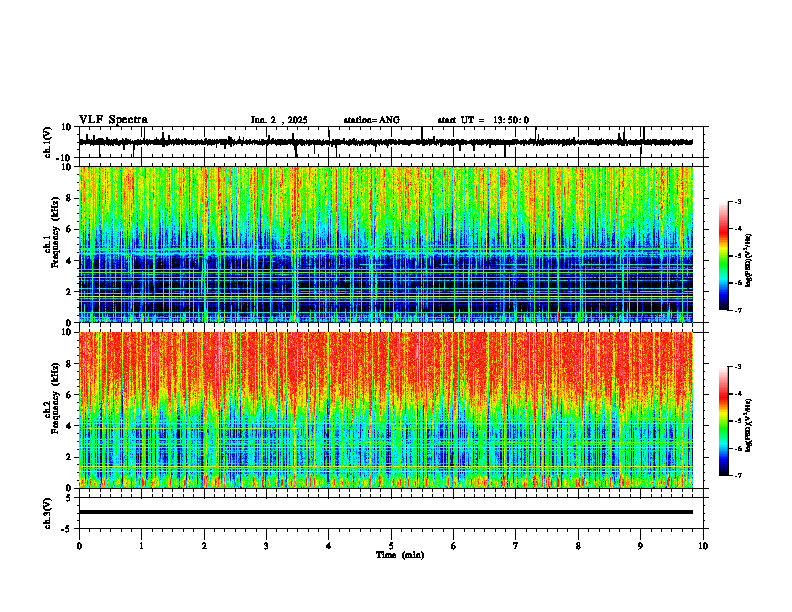Click the "5" tick on ch.3(V) axis
Viewport: 792px width, 612px height.
pyautogui.click(x=69, y=498)
